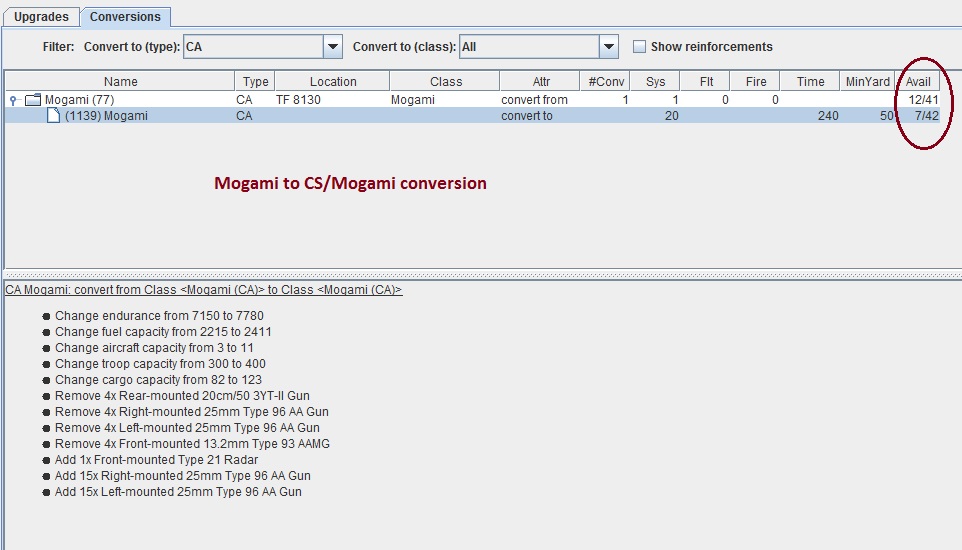Sort by the Class column header

pyautogui.click(x=445, y=82)
